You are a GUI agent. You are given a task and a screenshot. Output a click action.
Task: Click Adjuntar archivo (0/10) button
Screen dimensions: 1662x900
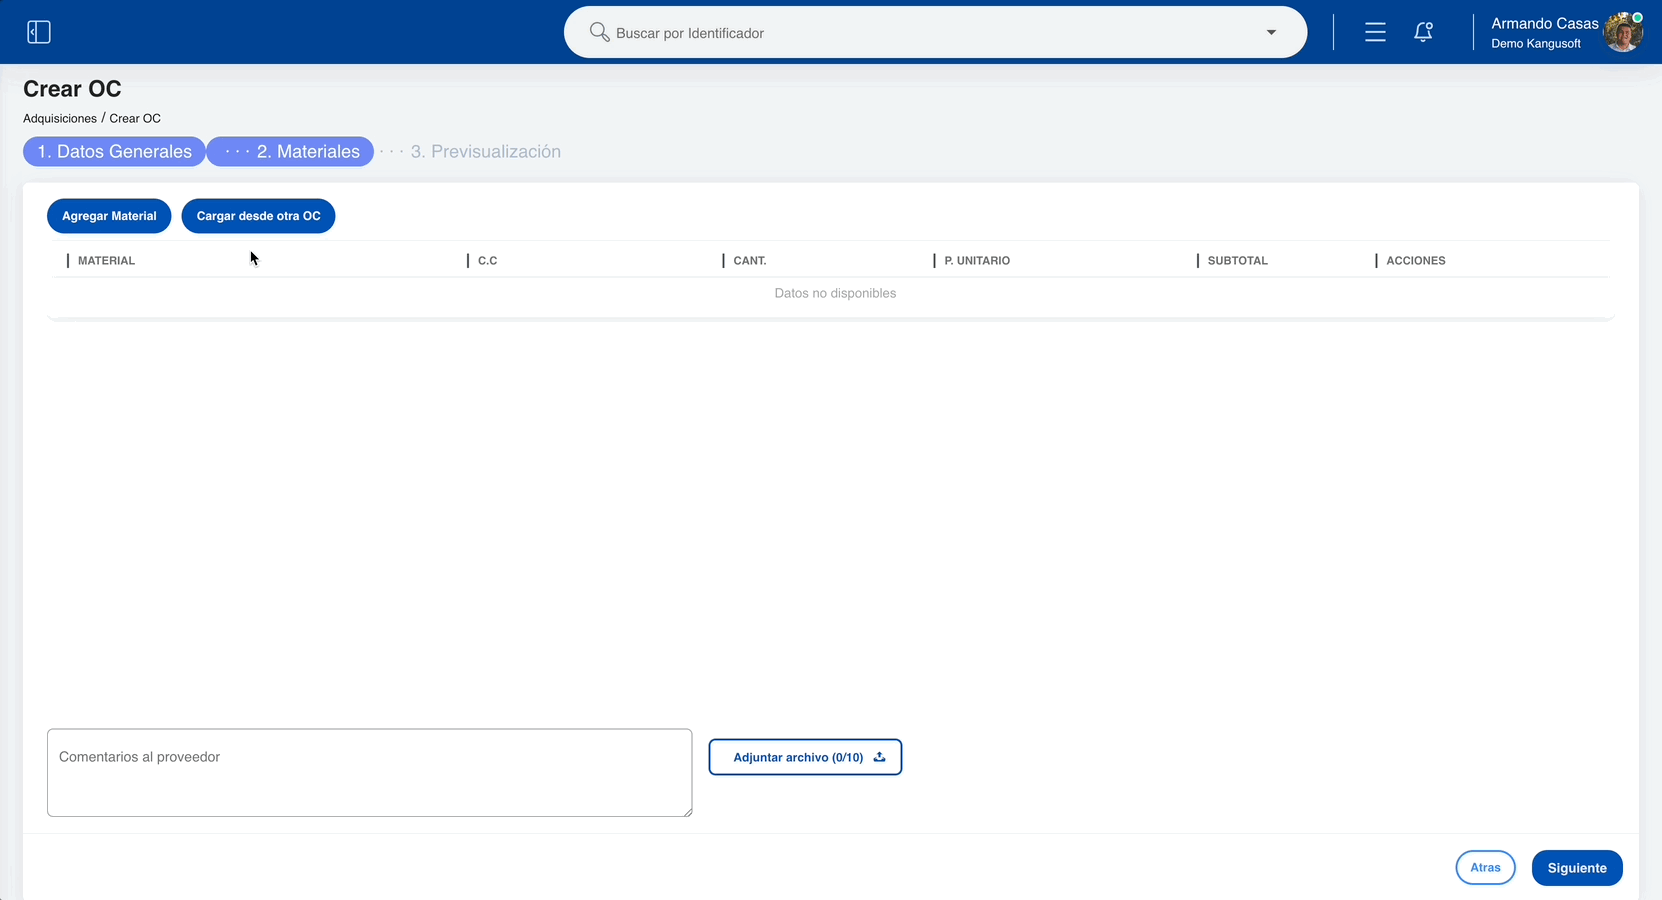[805, 757]
